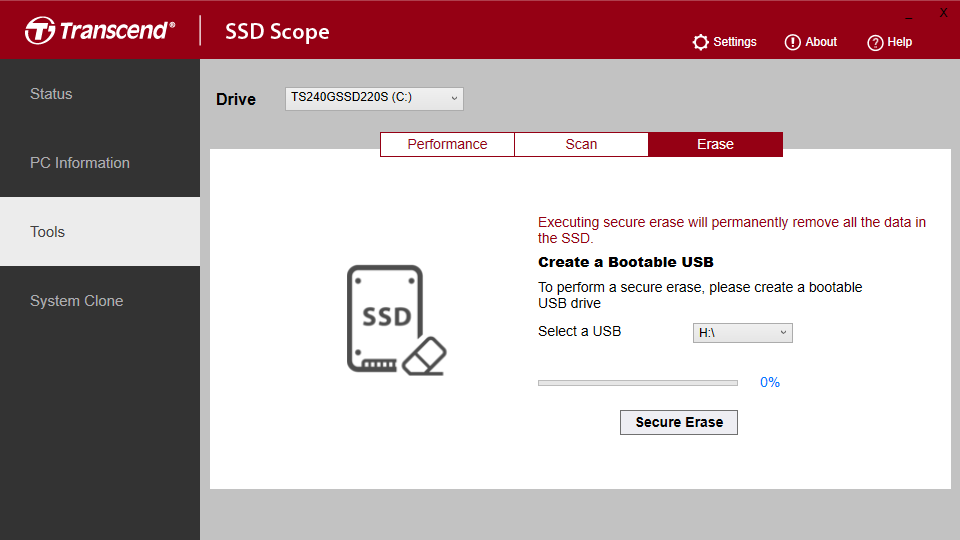
Task: Click the Transcend logo
Action: [x=100, y=30]
